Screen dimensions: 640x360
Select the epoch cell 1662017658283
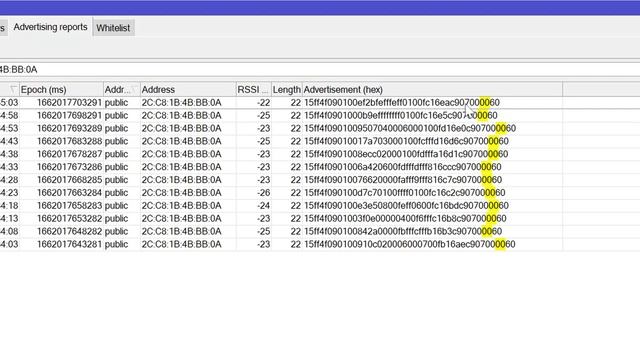click(69, 205)
